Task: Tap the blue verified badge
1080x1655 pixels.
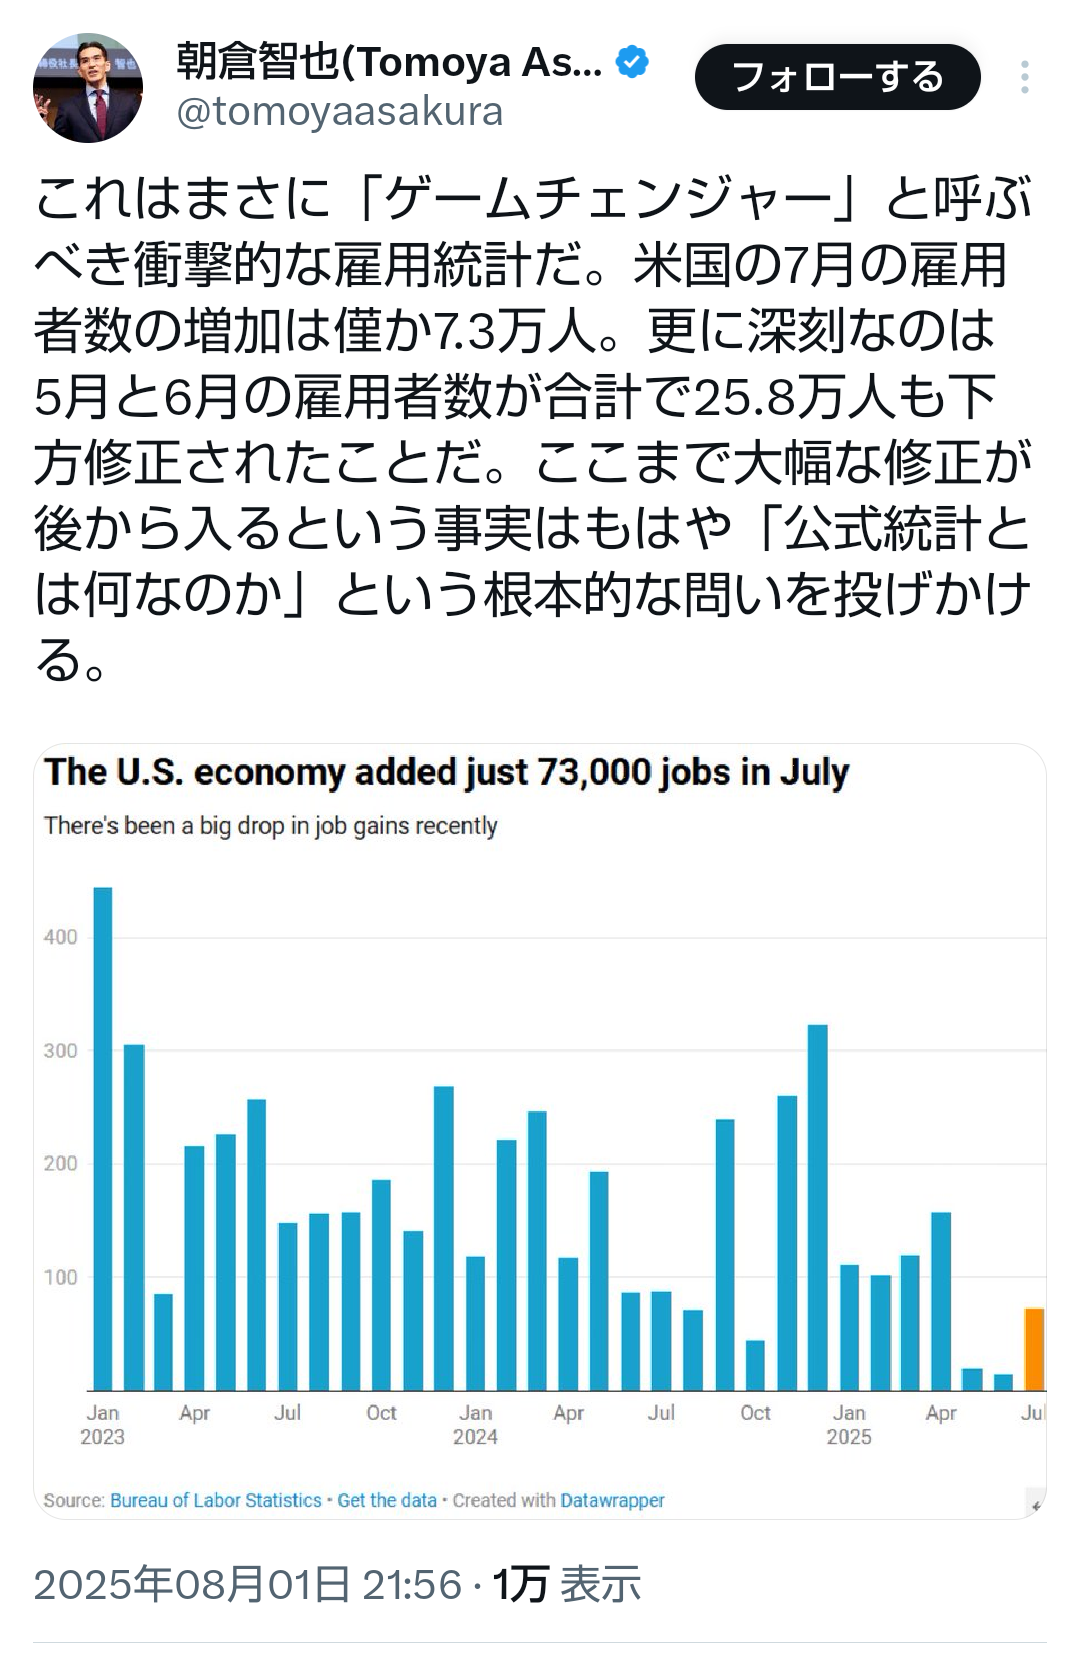Action: (x=632, y=63)
